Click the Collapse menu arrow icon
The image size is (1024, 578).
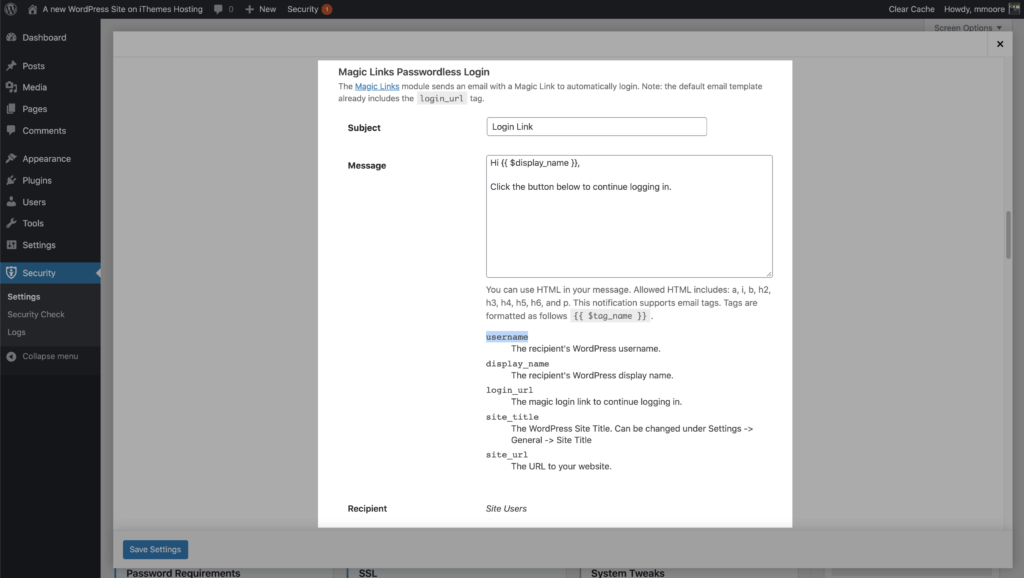tap(11, 356)
